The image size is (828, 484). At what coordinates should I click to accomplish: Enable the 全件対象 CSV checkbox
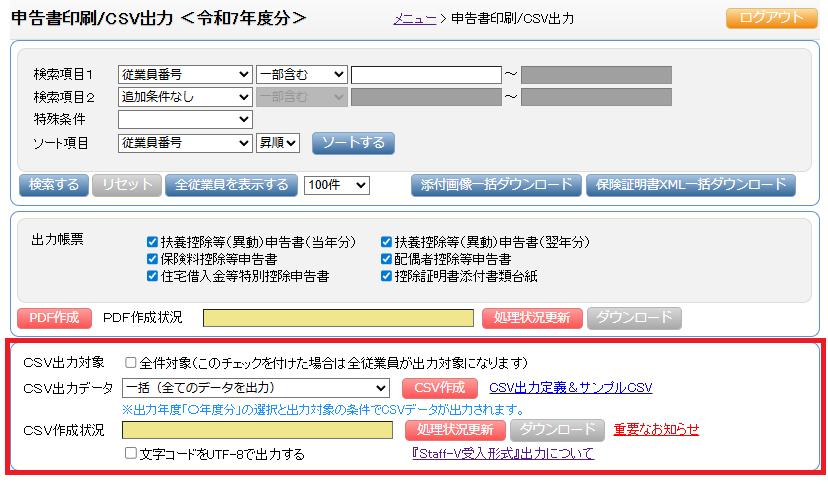tap(131, 363)
